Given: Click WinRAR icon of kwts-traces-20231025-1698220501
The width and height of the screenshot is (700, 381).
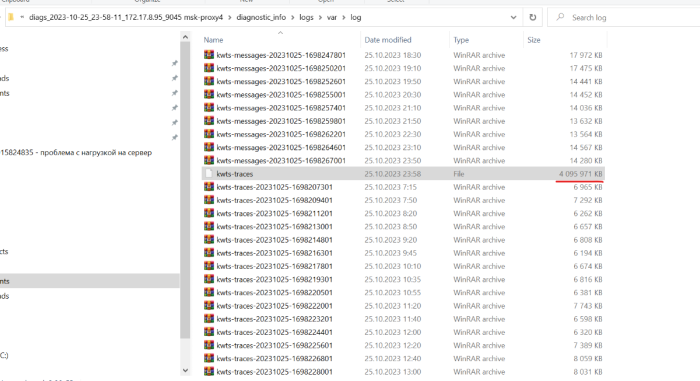Looking at the screenshot, I should (208, 292).
